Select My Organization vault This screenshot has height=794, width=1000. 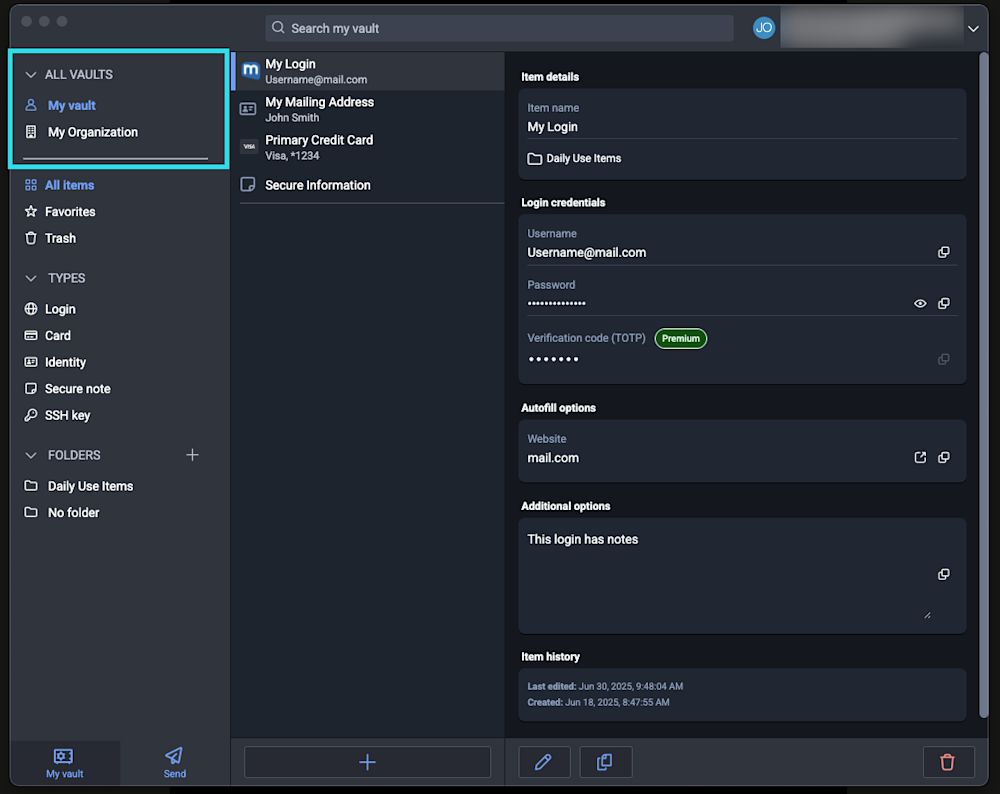coord(92,132)
